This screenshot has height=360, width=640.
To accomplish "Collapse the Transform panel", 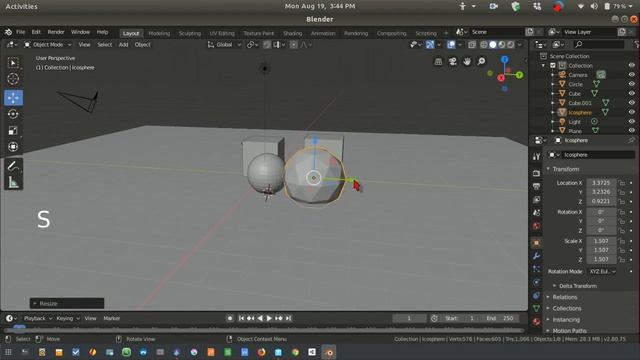I will click(565, 169).
